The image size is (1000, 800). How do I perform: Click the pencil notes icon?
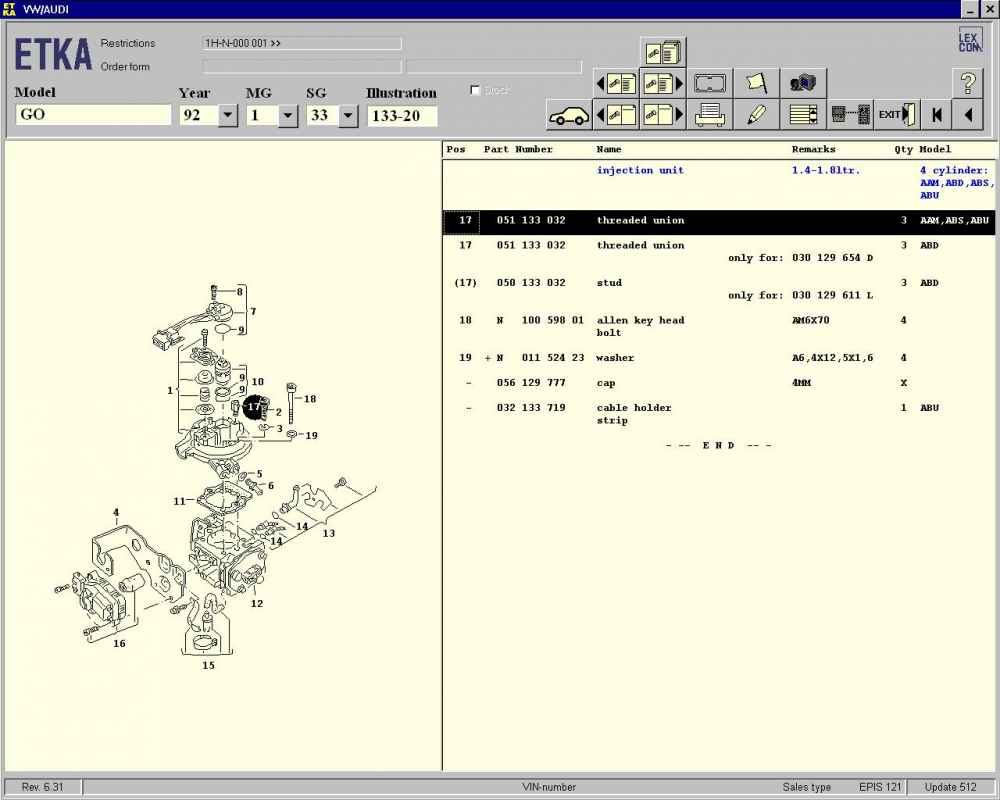[756, 115]
